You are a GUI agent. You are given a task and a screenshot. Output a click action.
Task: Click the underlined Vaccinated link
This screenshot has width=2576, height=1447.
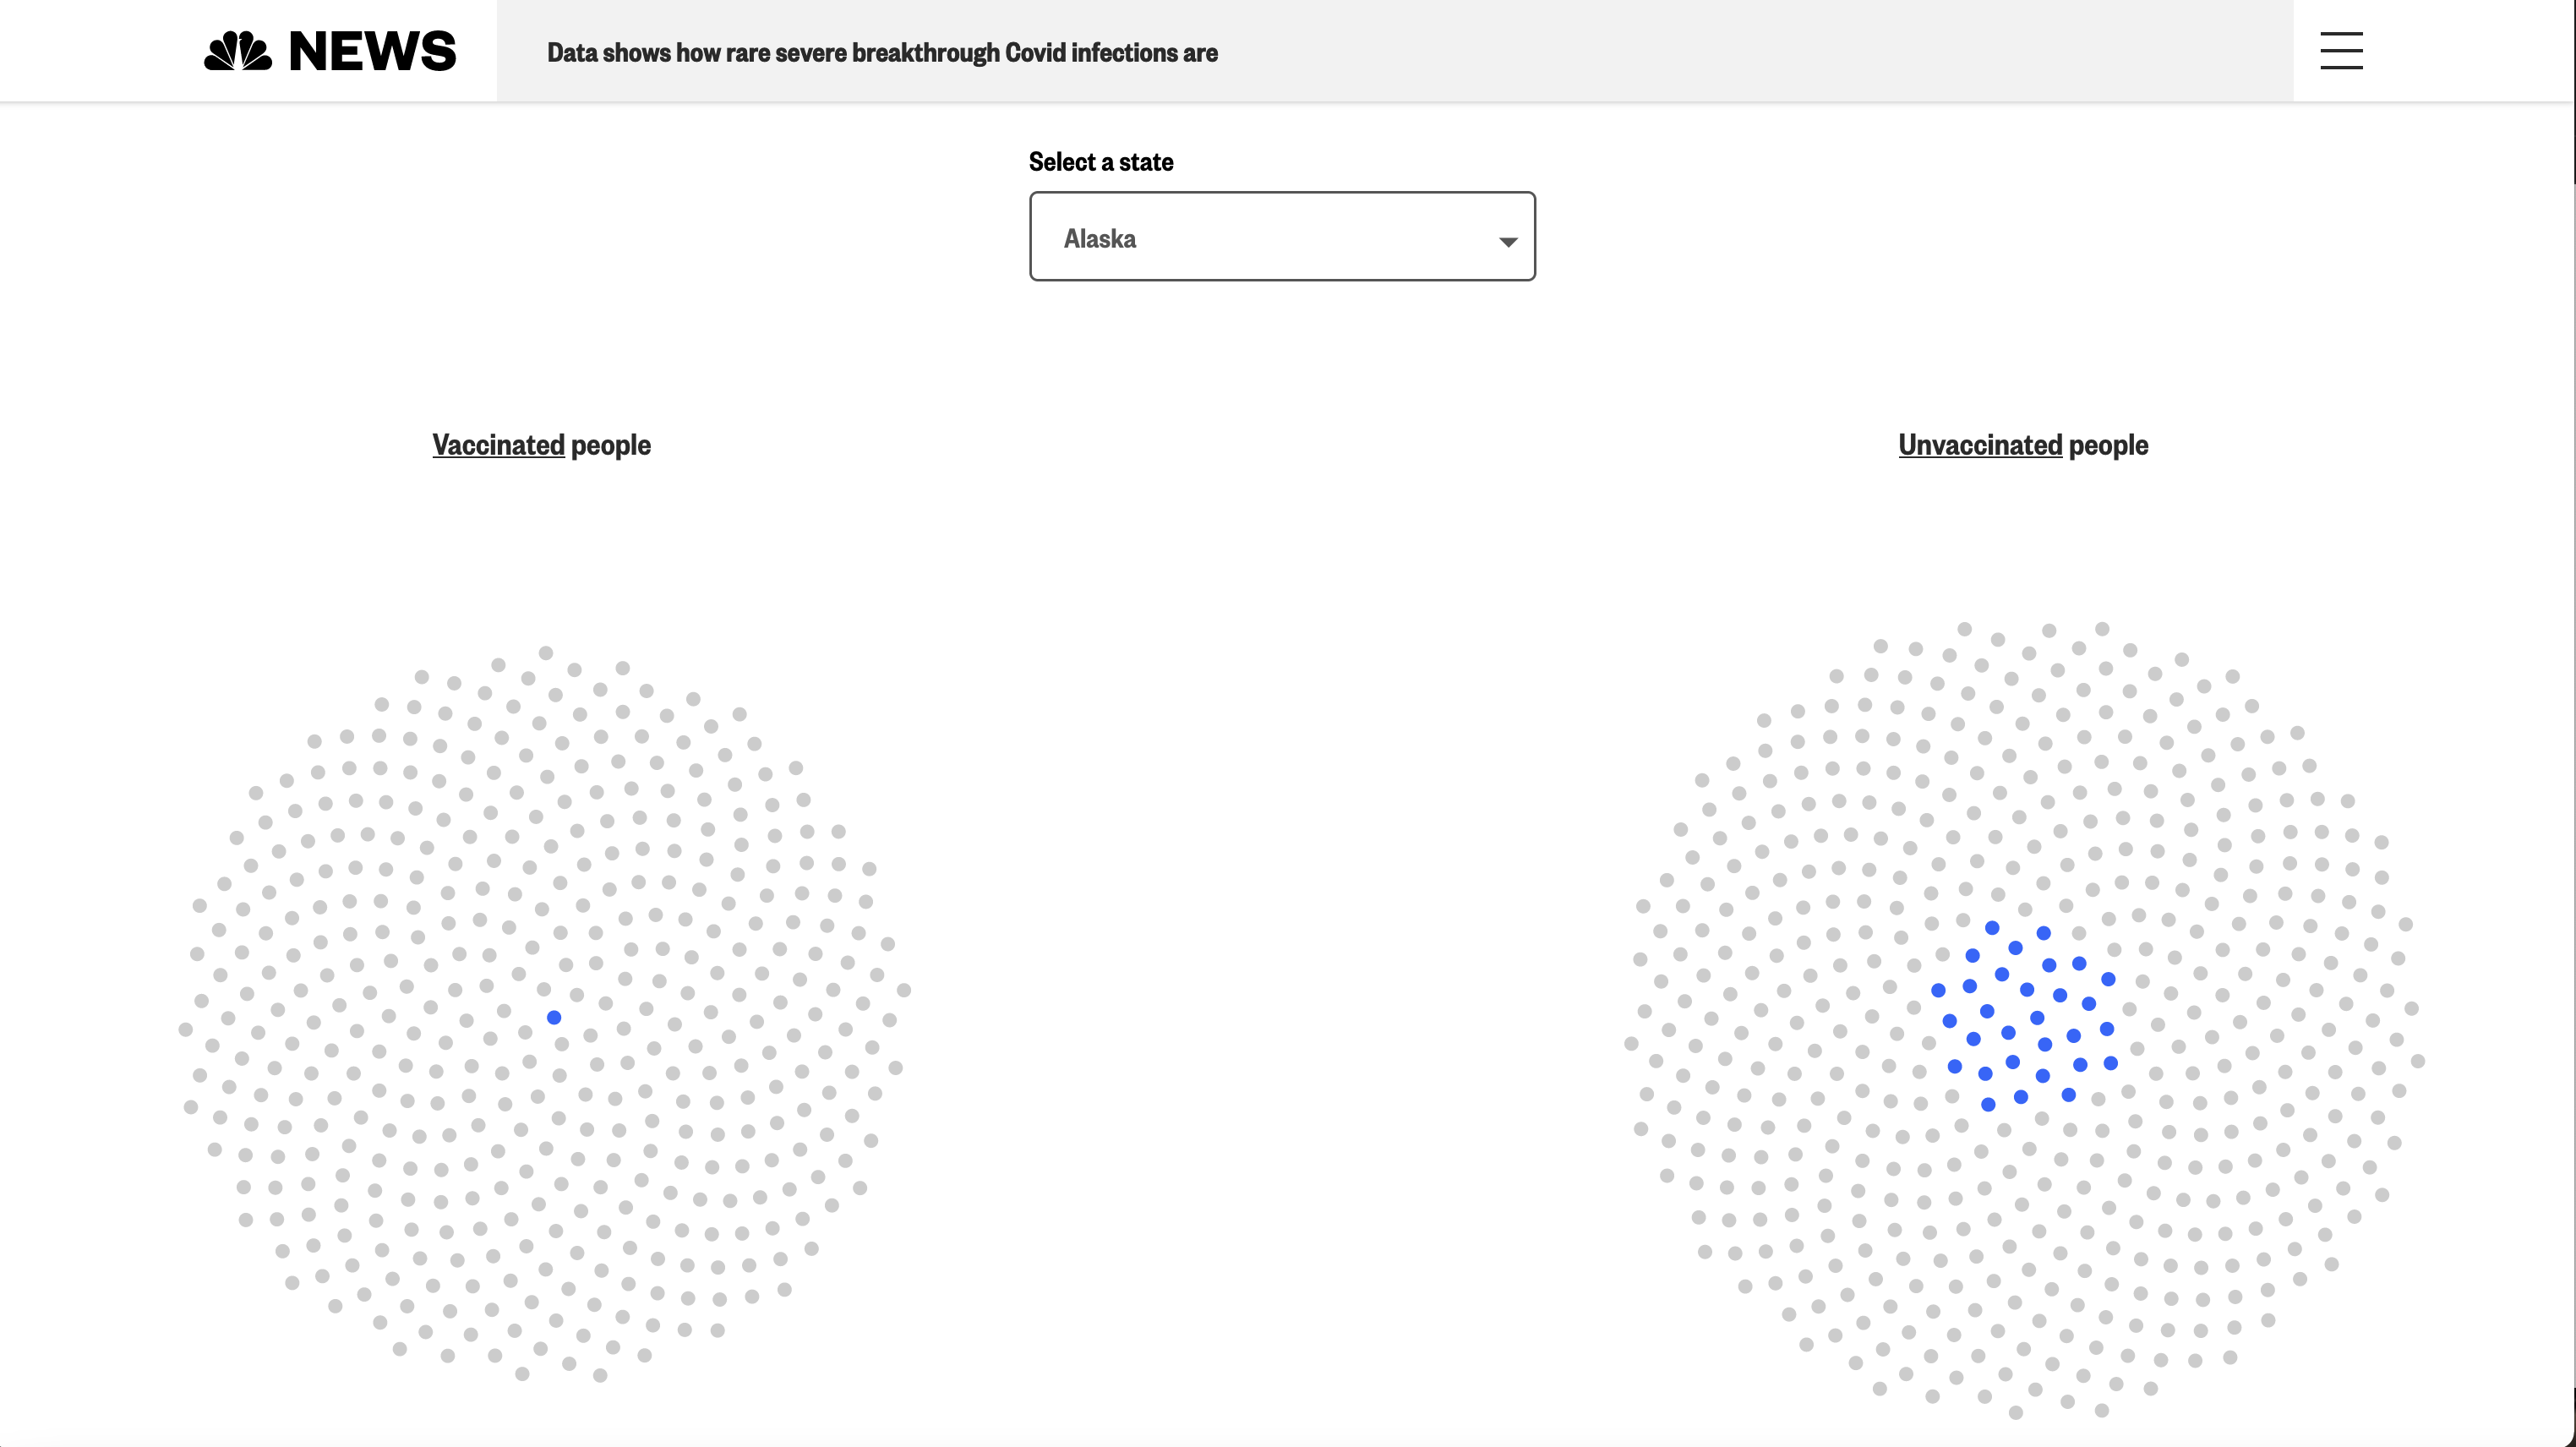tap(498, 445)
